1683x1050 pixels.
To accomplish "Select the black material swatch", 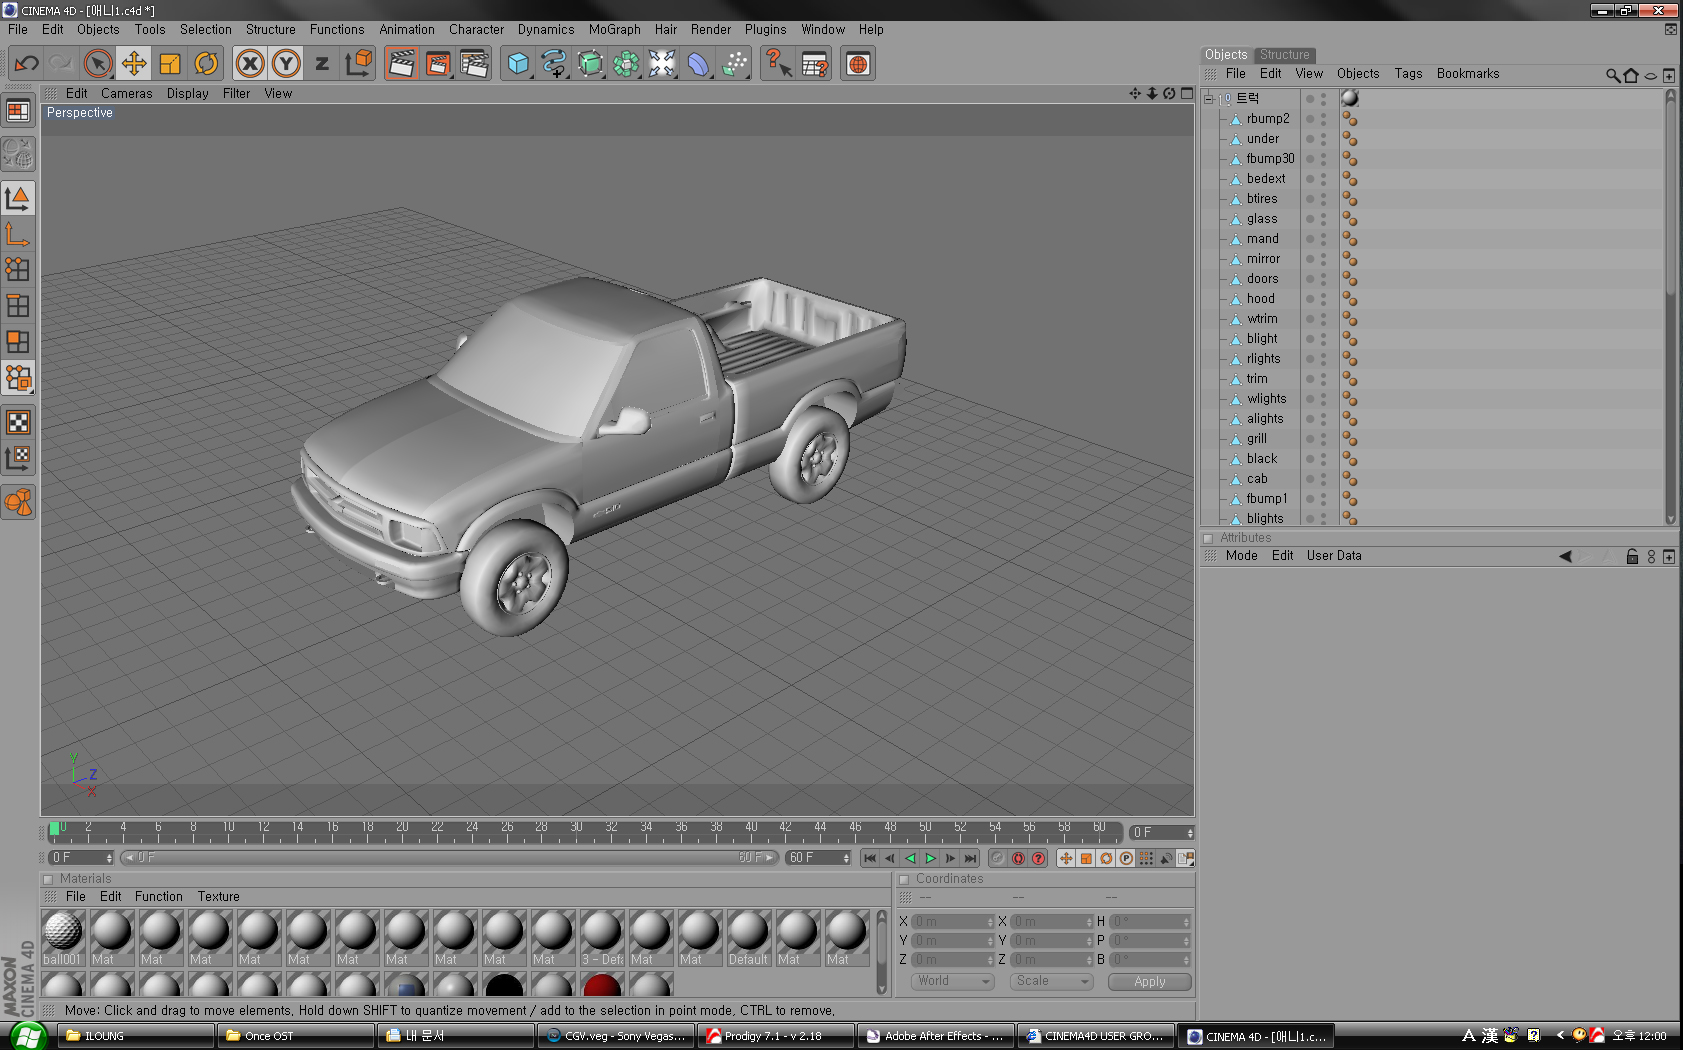I will [x=504, y=985].
